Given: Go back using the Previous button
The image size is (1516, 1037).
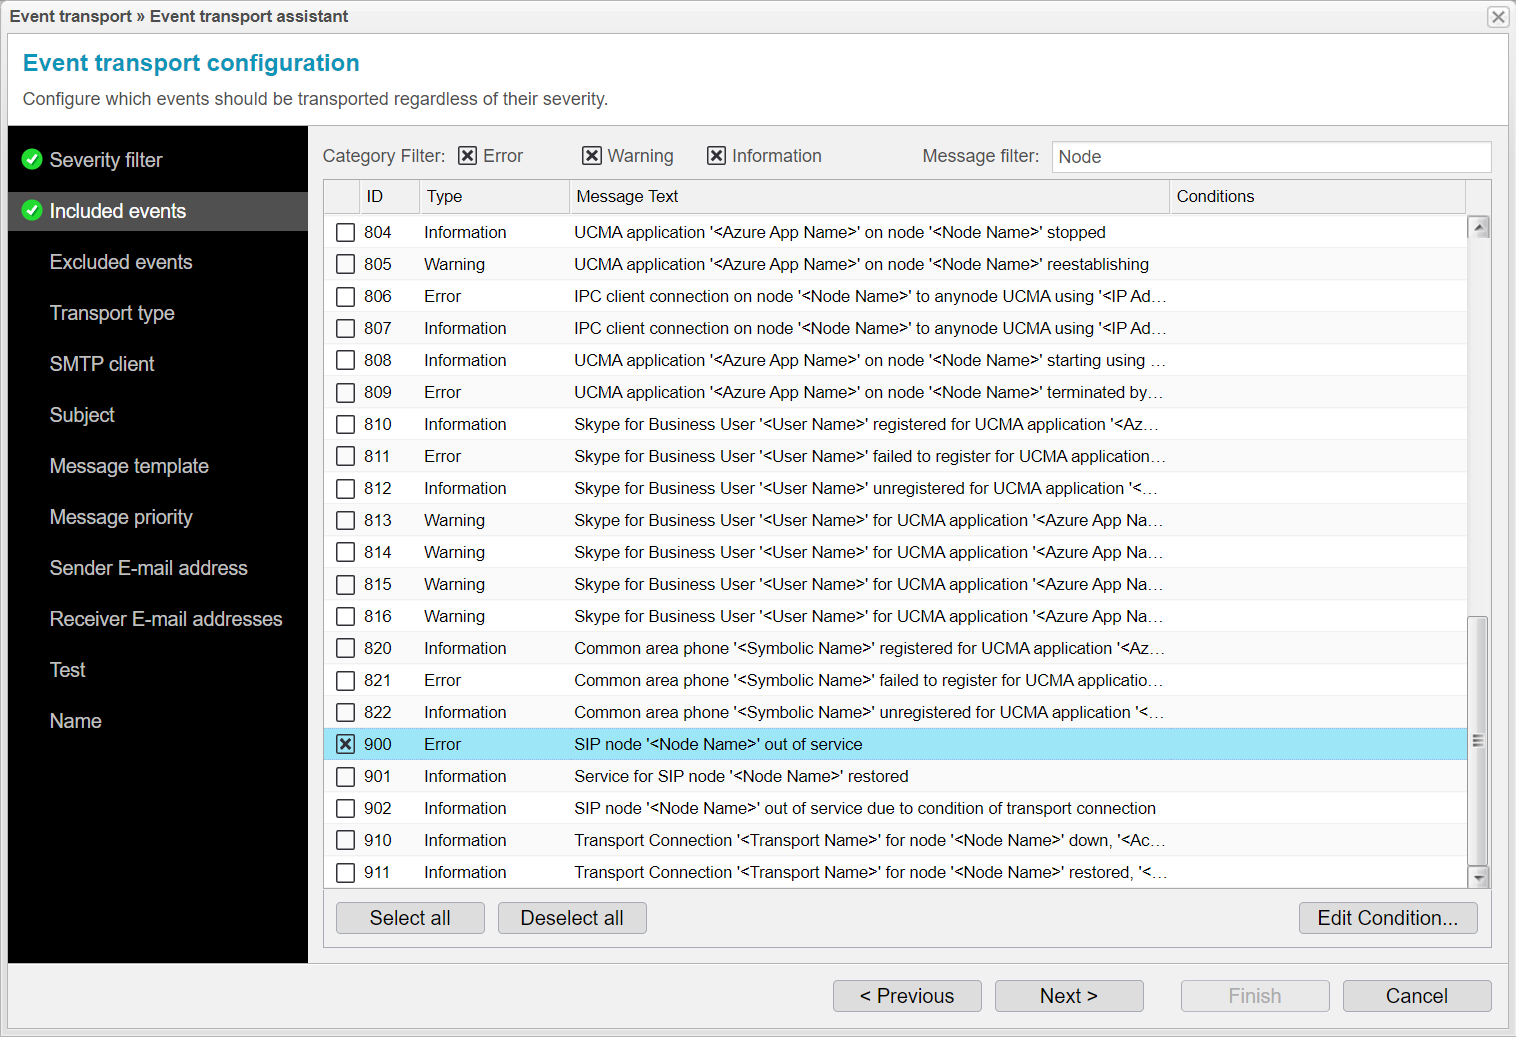Looking at the screenshot, I should coord(906,995).
